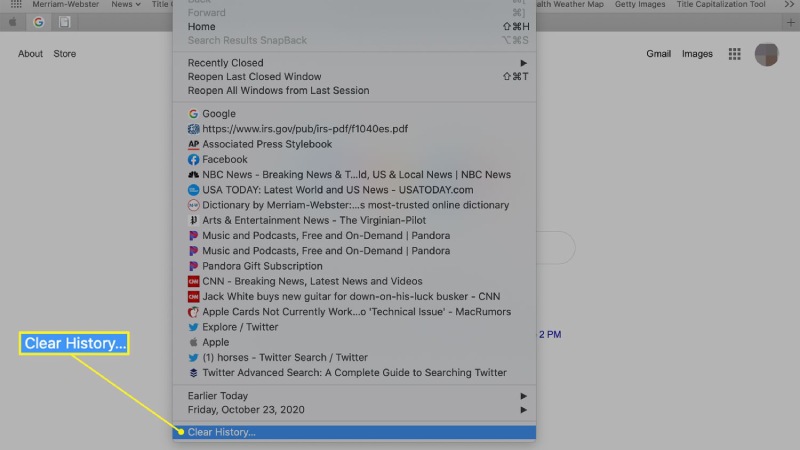Open USA TODAY history entry

[354, 190]
